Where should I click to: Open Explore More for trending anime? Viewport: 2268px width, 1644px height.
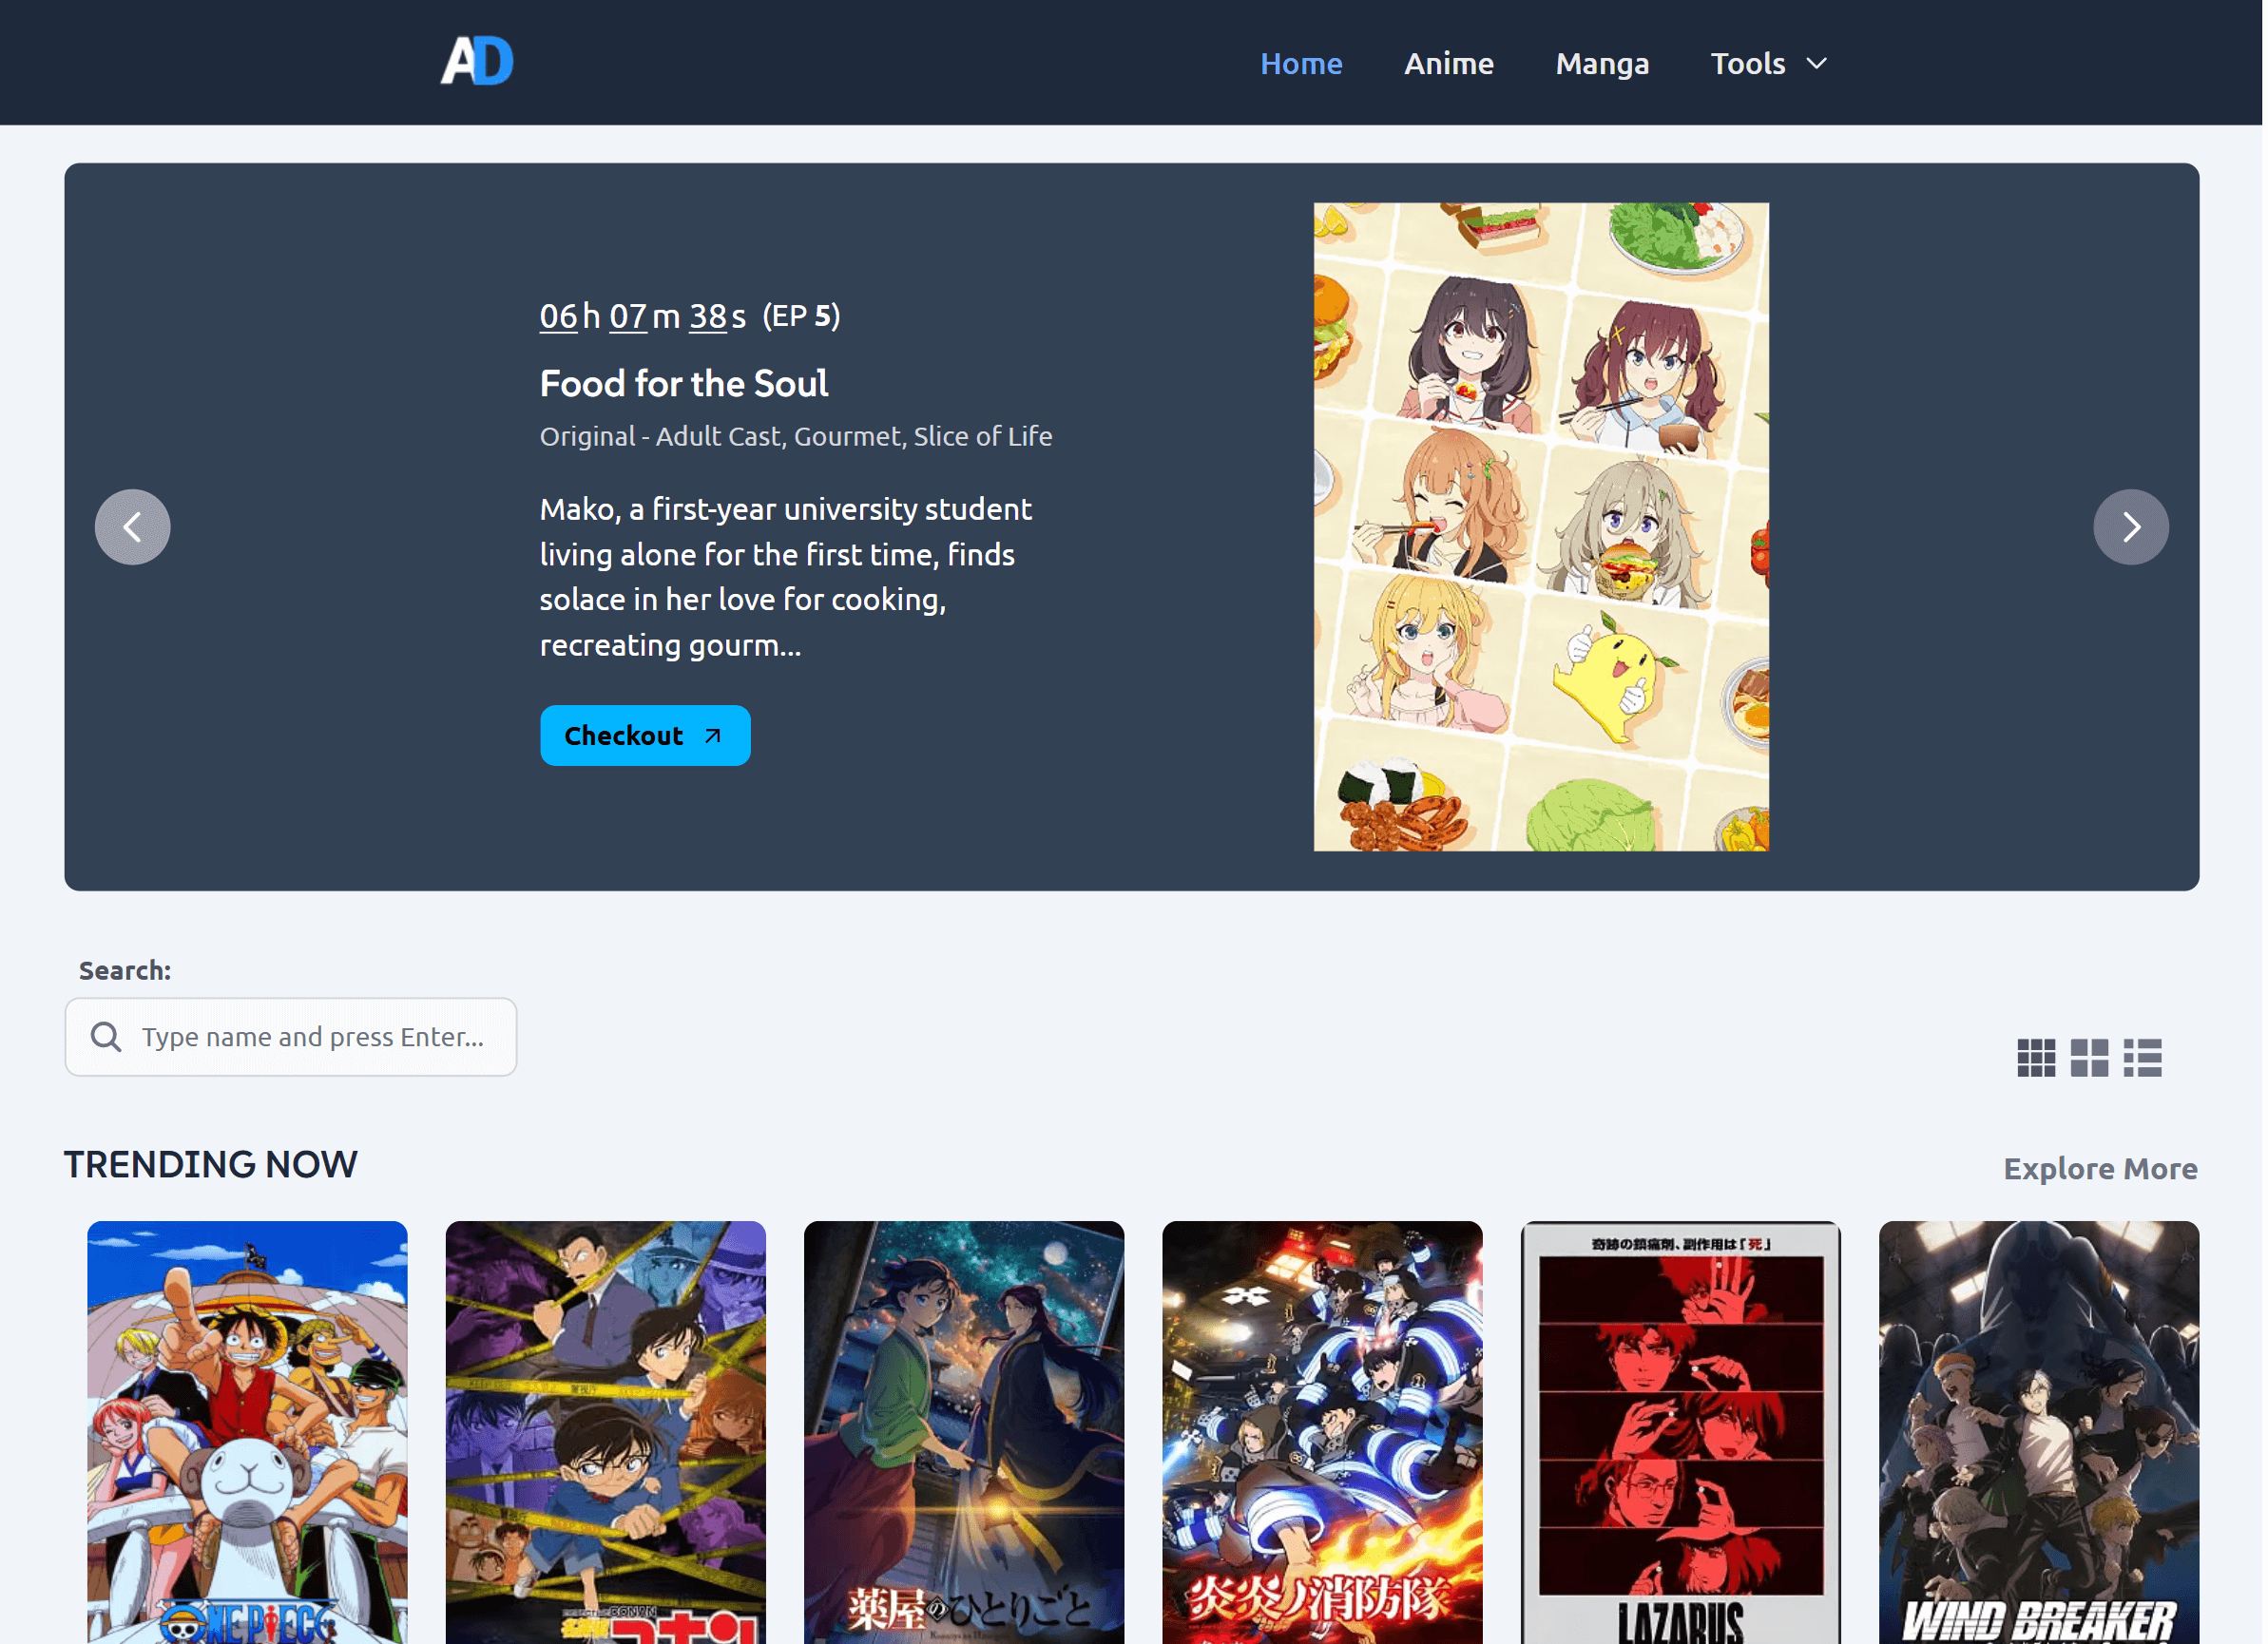click(x=2100, y=1167)
